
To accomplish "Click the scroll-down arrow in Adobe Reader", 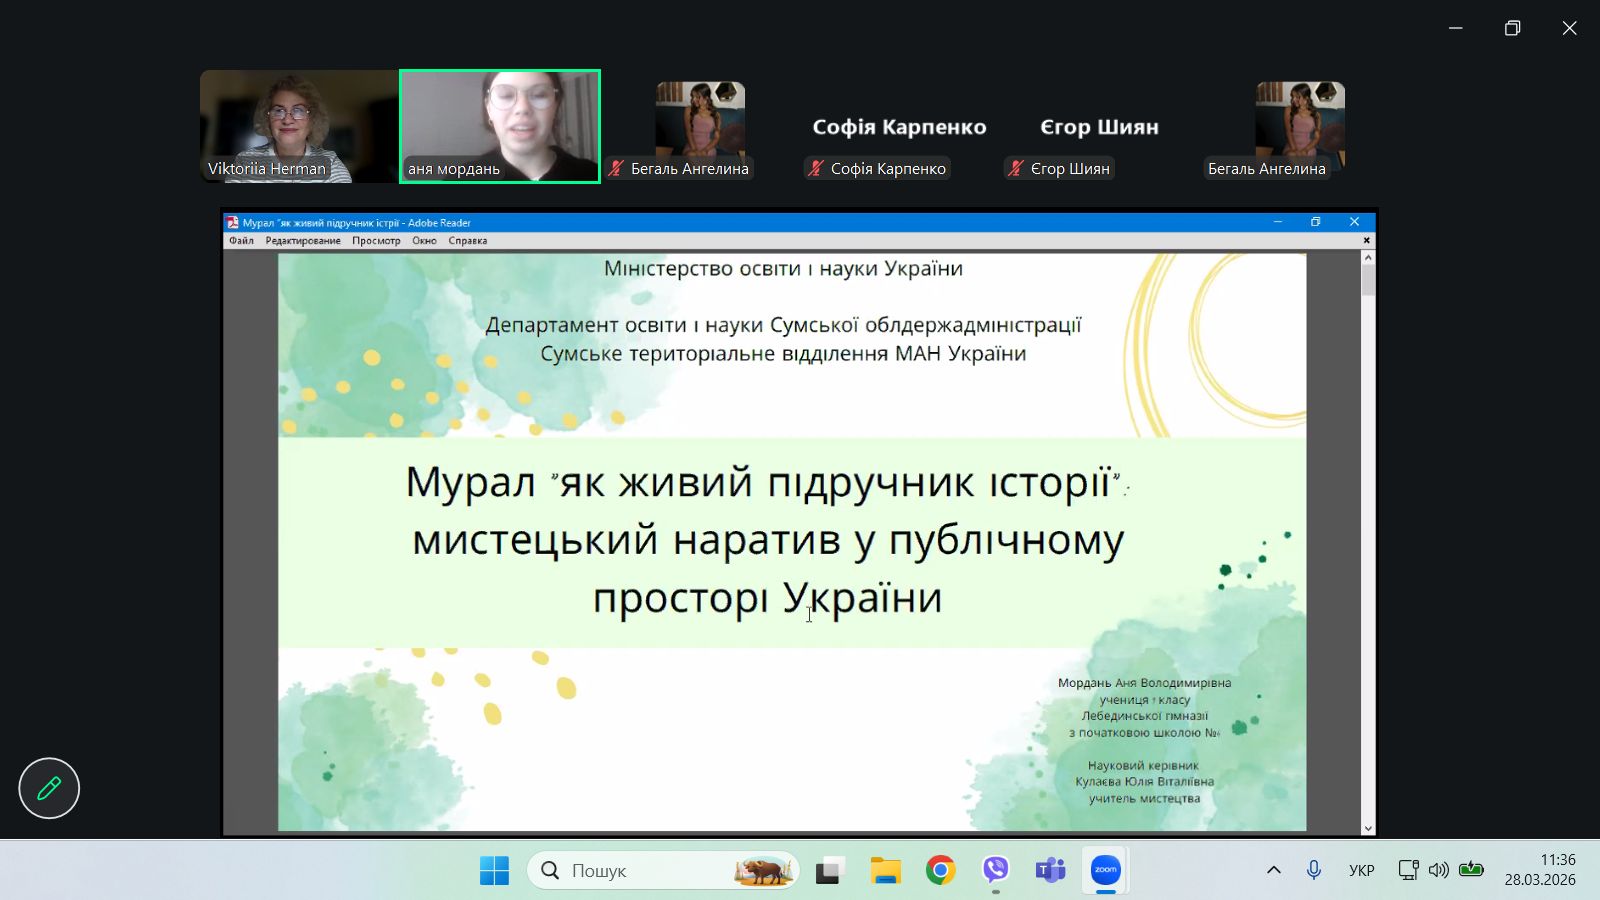I will pos(1368,828).
